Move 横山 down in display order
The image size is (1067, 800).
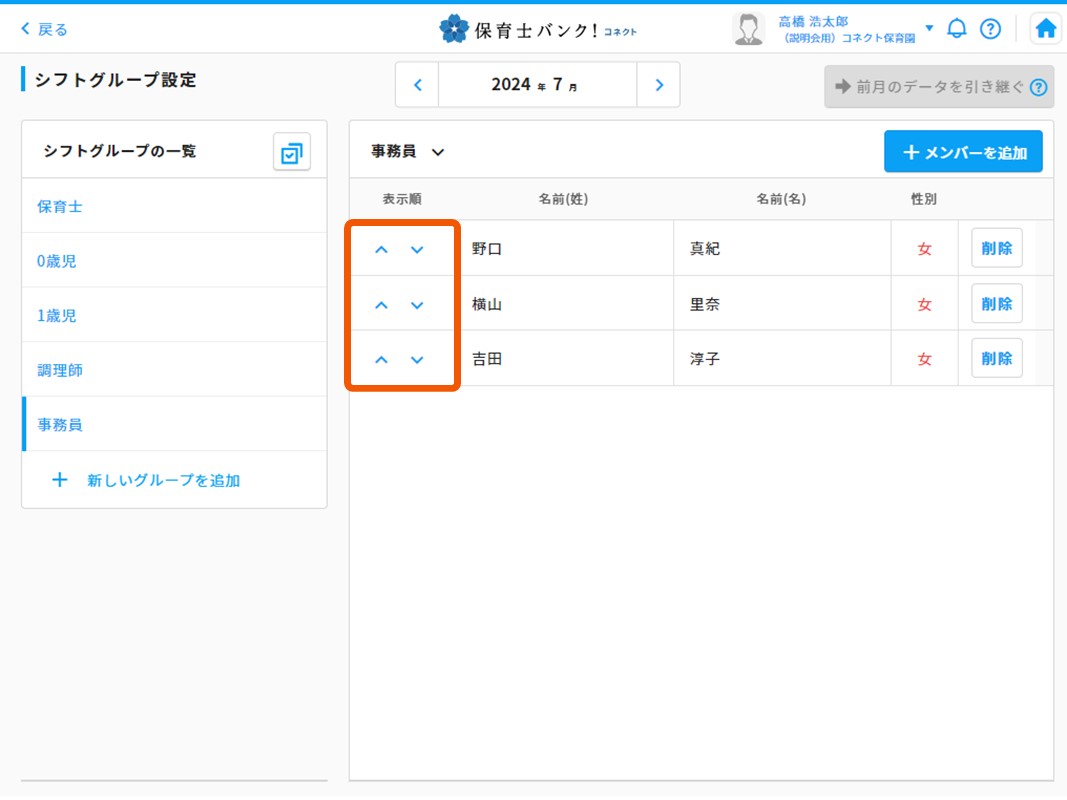pyautogui.click(x=417, y=305)
